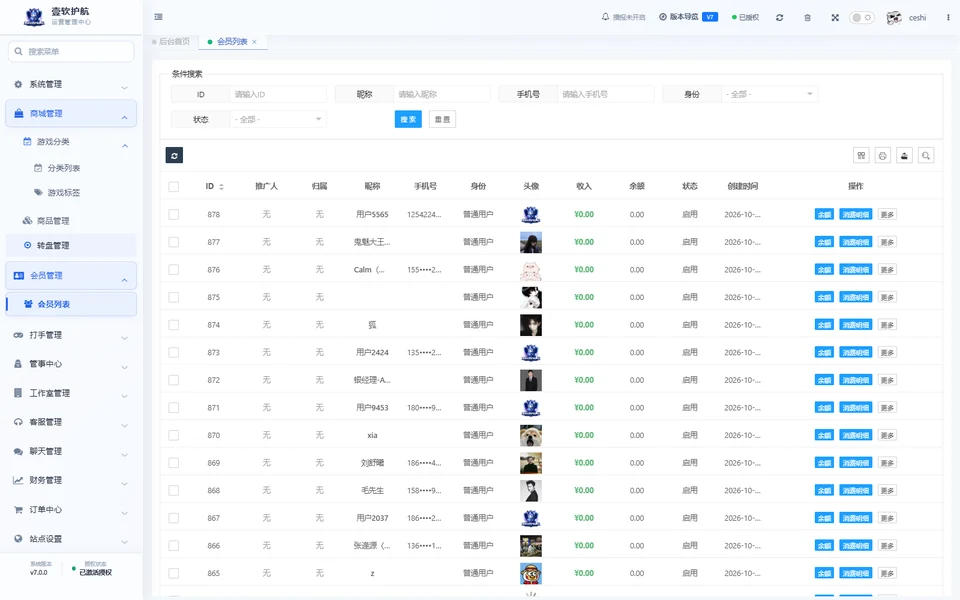Expand the 站点设置 menu
960x600 pixels.
coord(71,539)
